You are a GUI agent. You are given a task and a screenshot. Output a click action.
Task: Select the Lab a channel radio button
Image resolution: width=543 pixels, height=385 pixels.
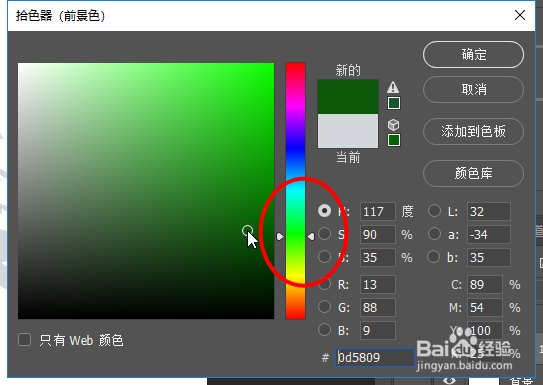point(434,234)
